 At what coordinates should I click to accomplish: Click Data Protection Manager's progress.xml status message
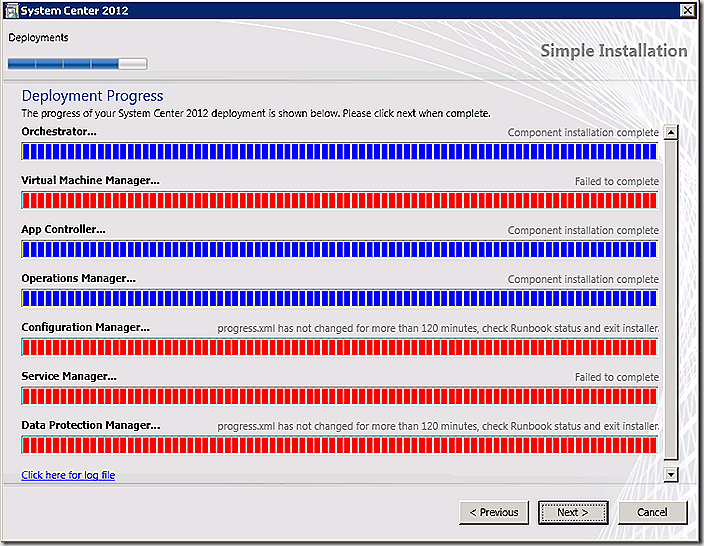click(x=438, y=426)
